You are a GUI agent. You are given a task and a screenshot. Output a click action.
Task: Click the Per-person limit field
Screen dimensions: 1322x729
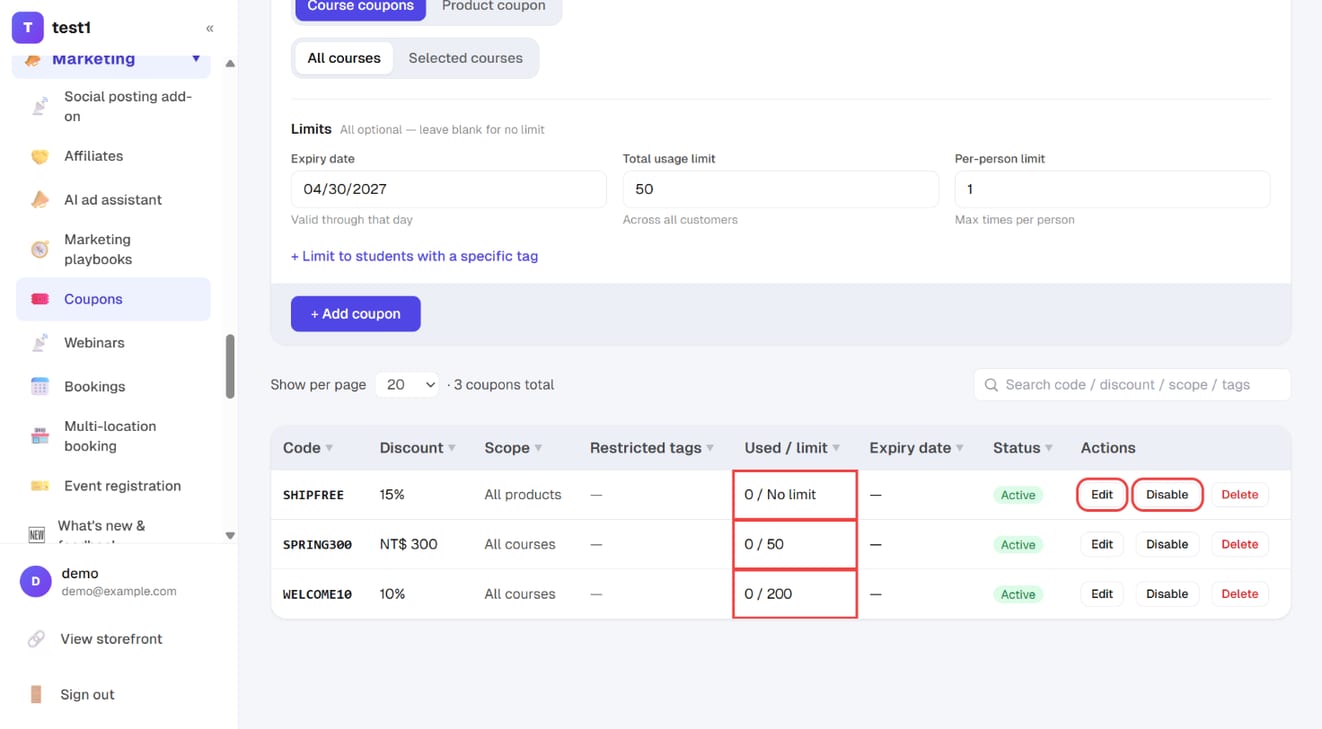coord(1113,189)
